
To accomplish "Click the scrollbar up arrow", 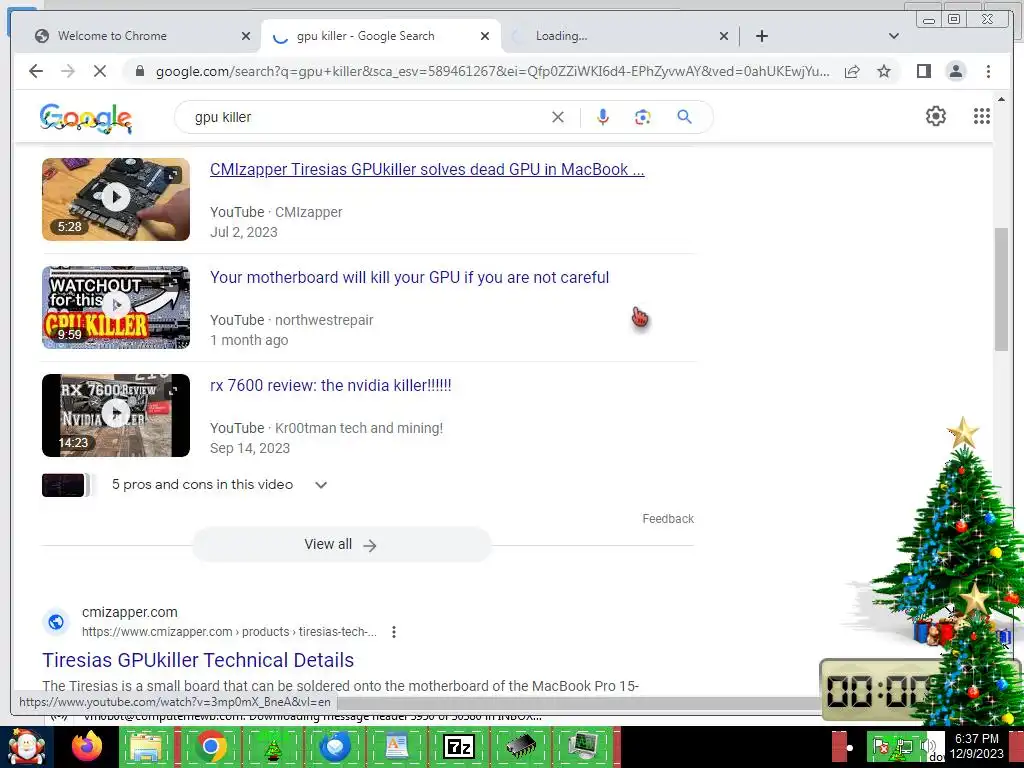I will [x=1001, y=99].
